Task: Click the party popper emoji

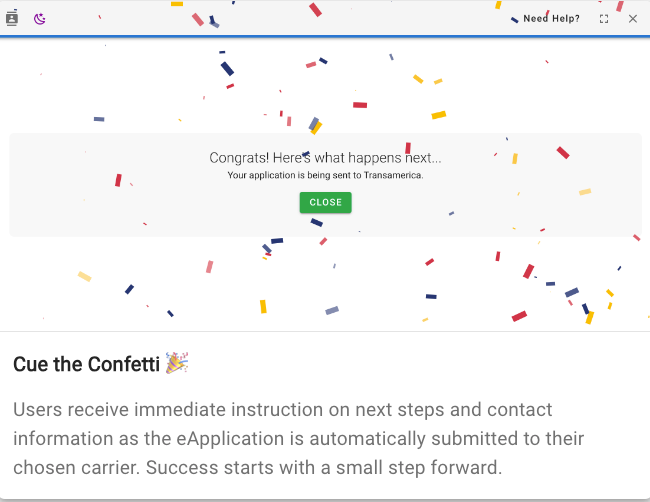Action: [177, 363]
